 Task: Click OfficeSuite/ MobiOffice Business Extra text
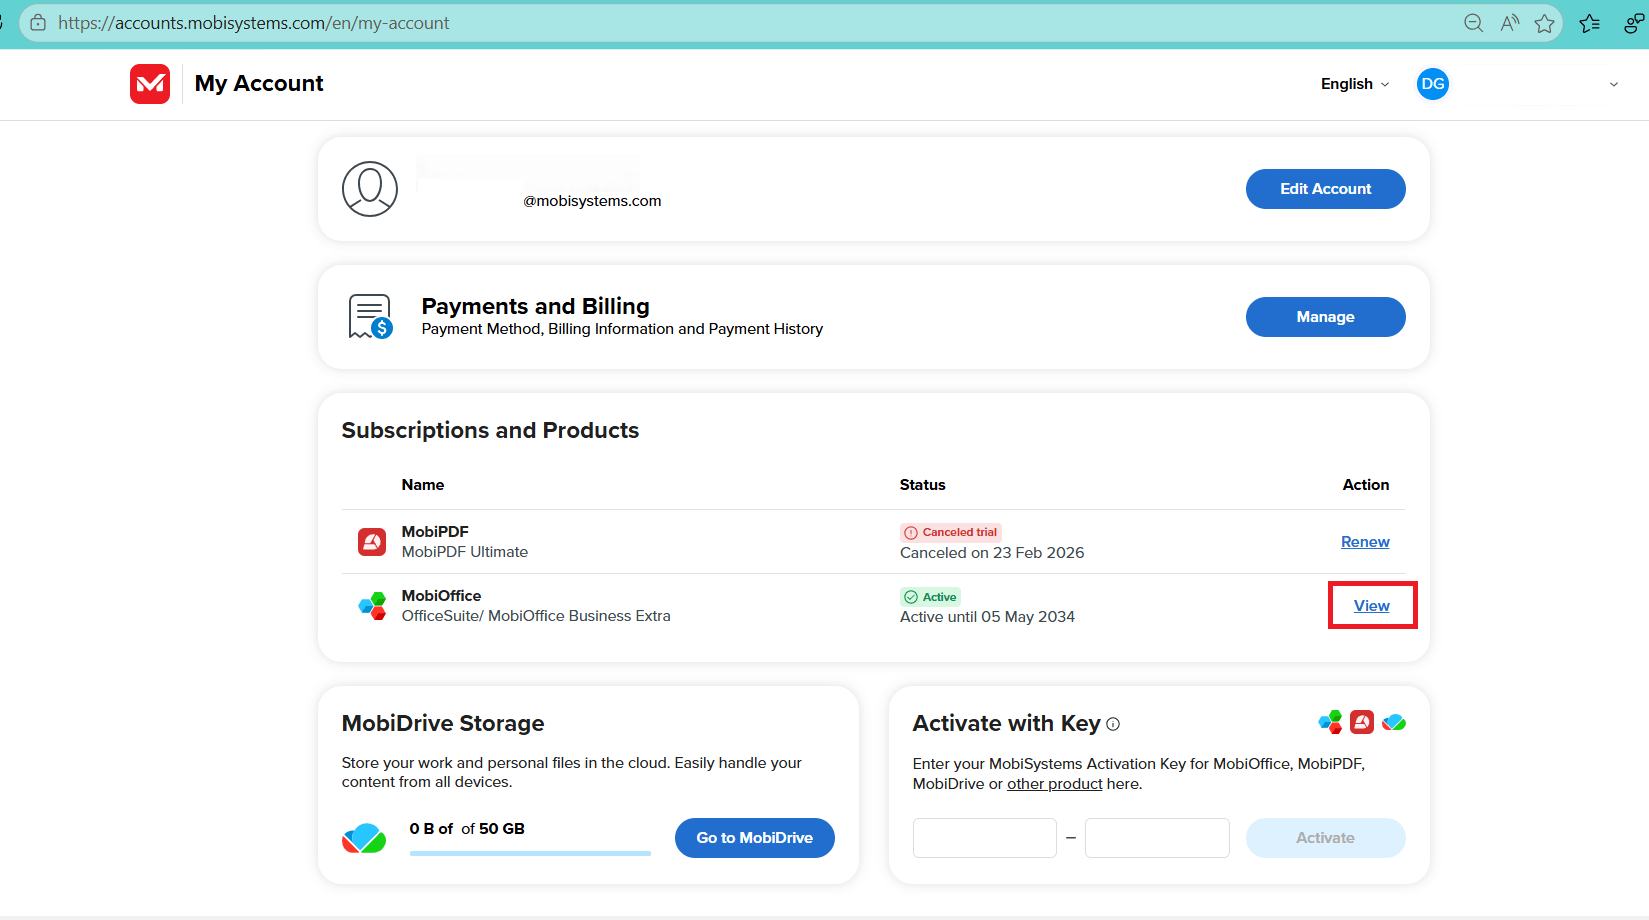click(x=536, y=616)
